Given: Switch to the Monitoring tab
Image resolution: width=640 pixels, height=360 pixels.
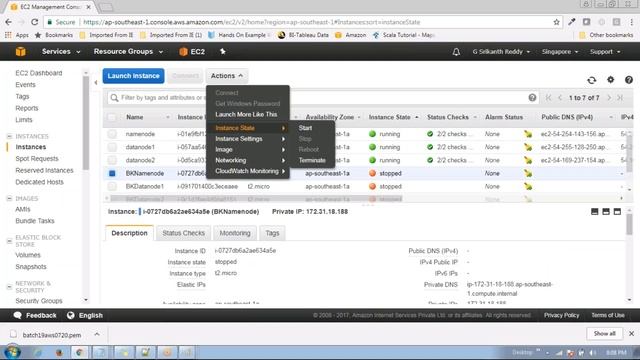Looking at the screenshot, I should (x=235, y=233).
